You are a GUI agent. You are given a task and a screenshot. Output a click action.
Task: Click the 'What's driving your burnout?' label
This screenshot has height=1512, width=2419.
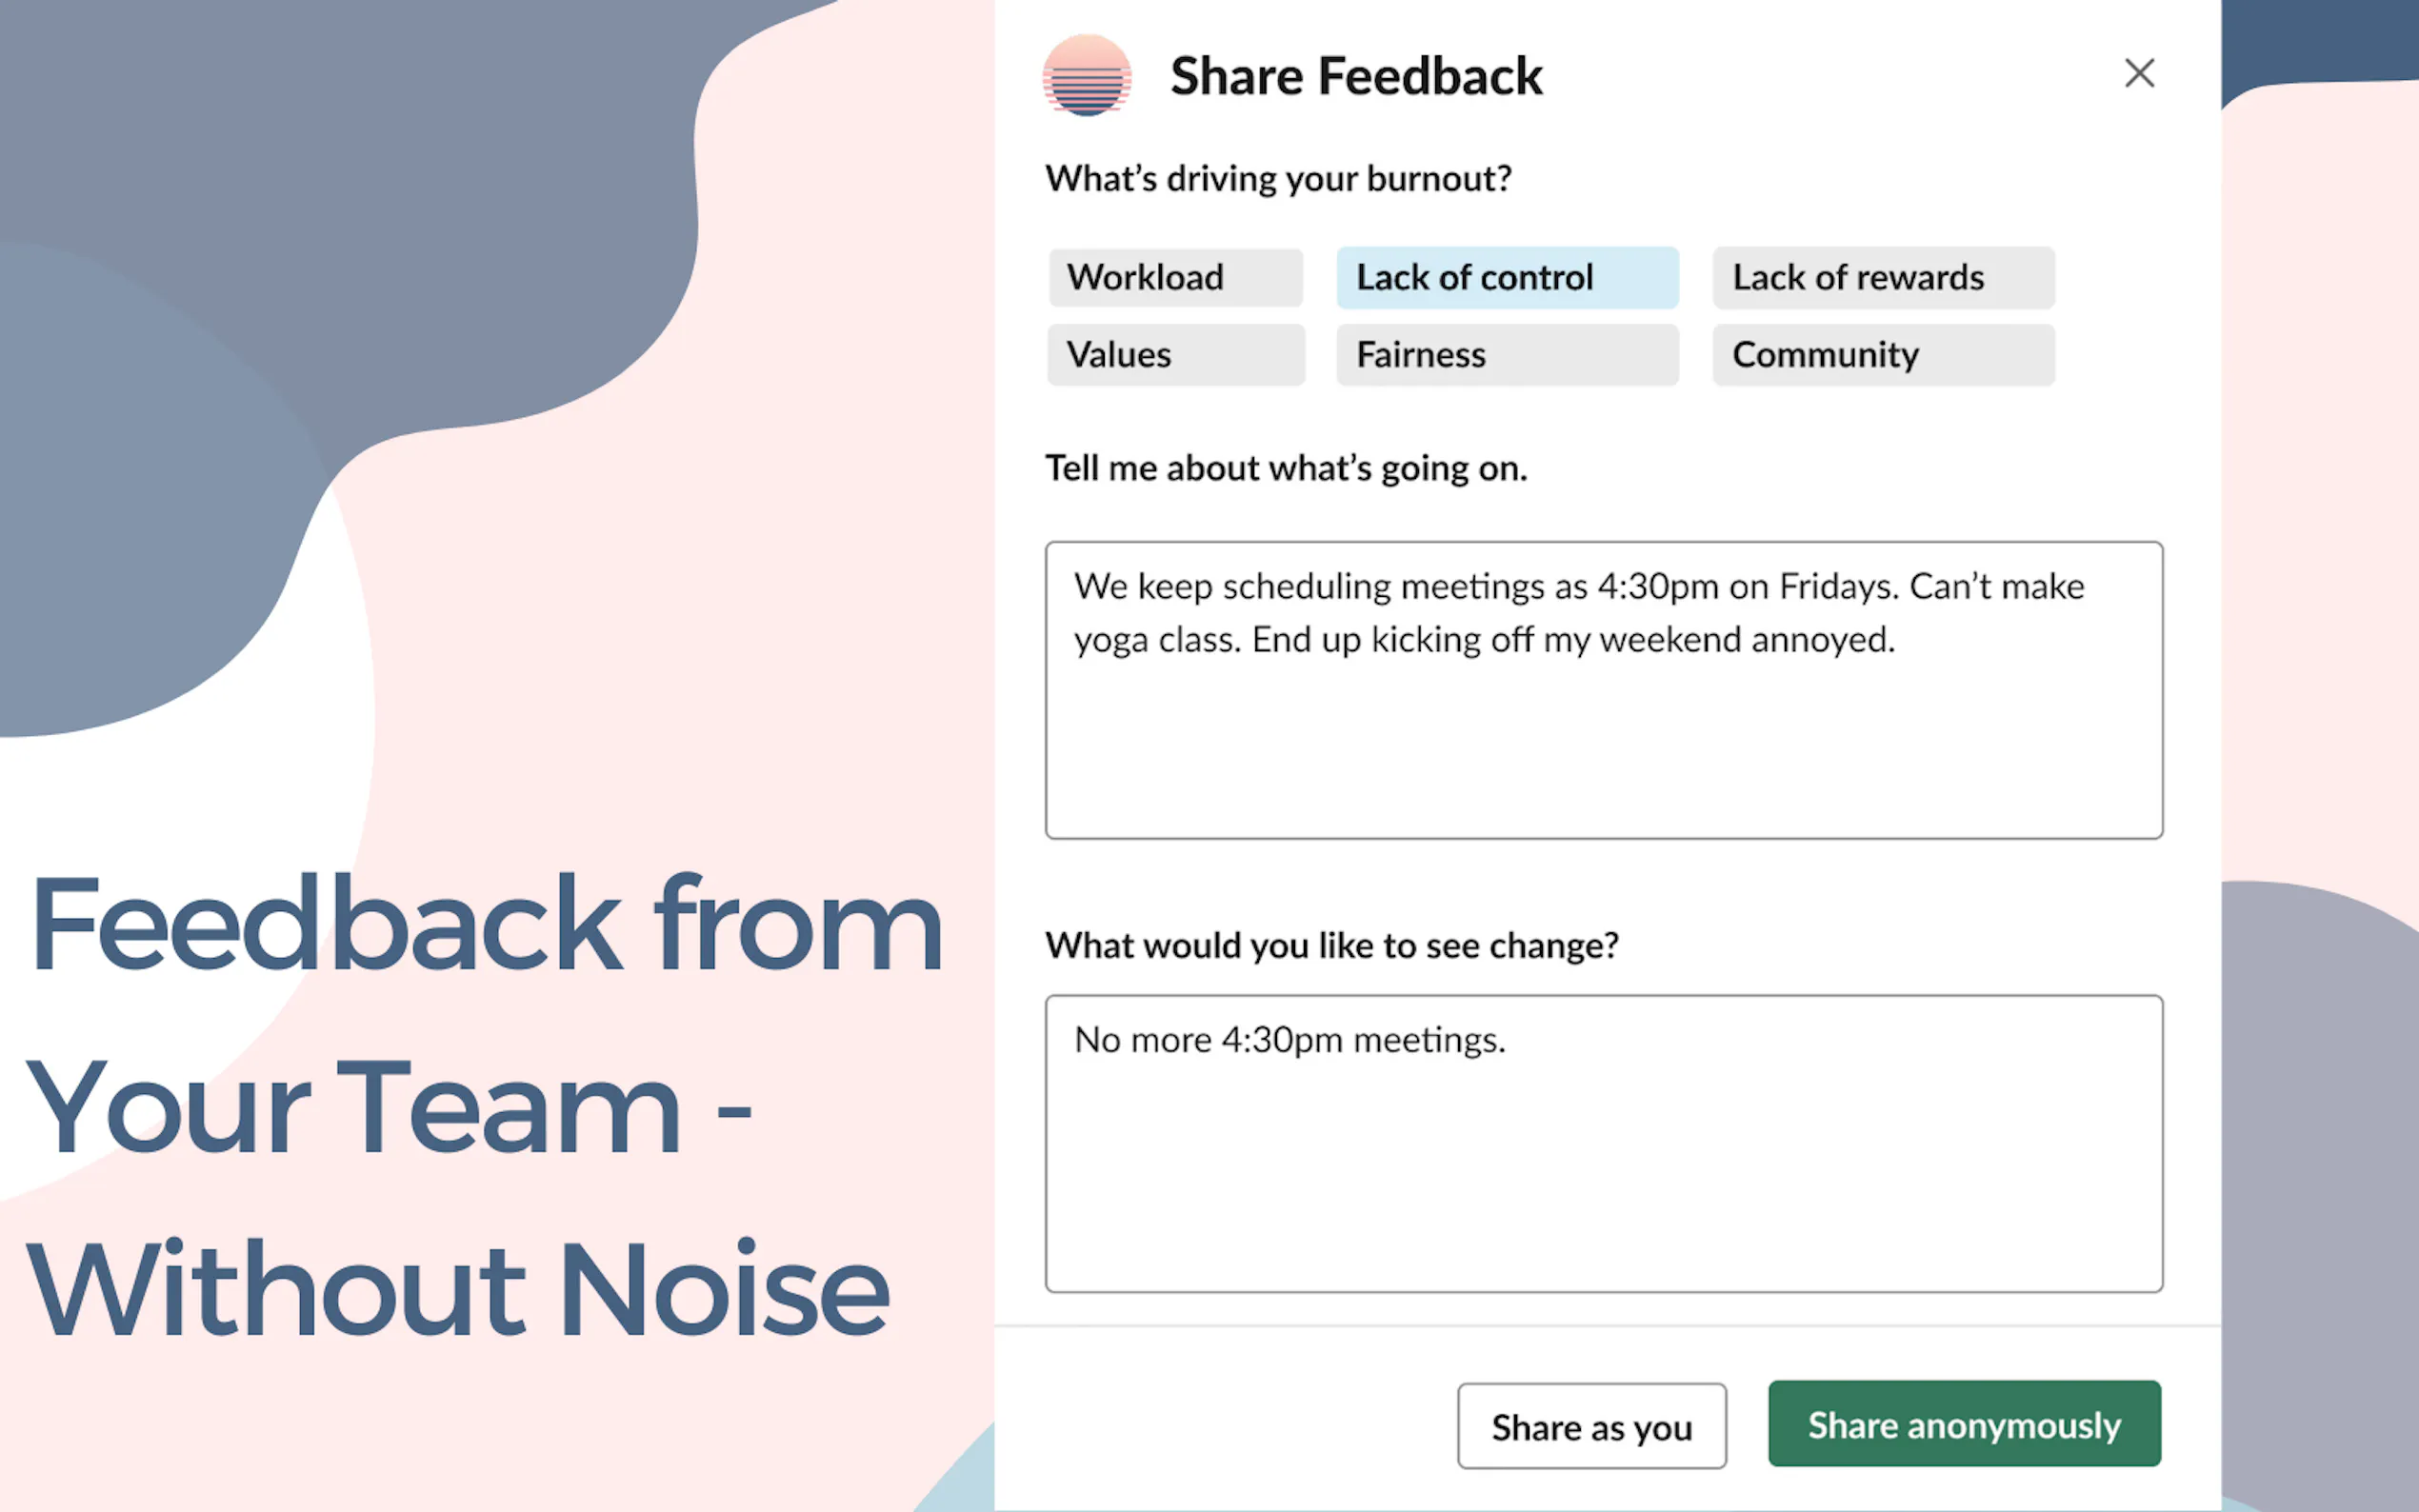1278,179
